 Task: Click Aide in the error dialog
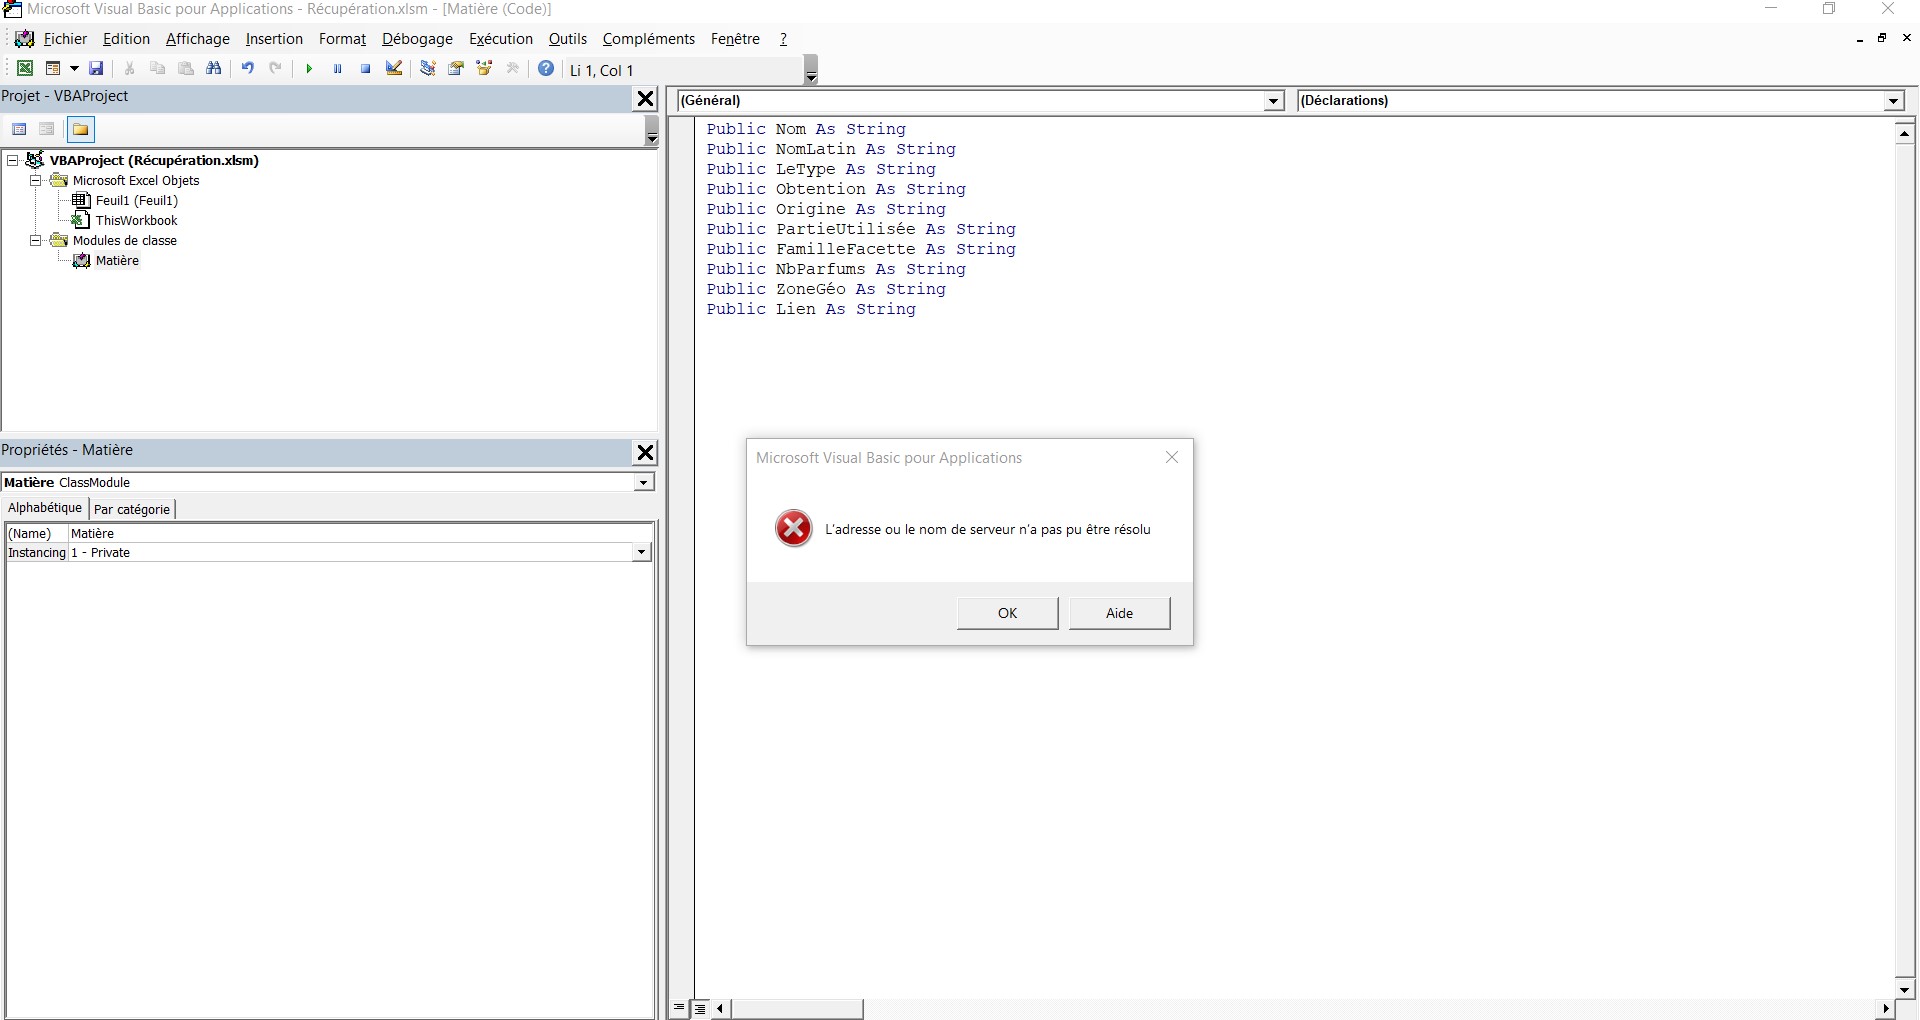pos(1119,613)
